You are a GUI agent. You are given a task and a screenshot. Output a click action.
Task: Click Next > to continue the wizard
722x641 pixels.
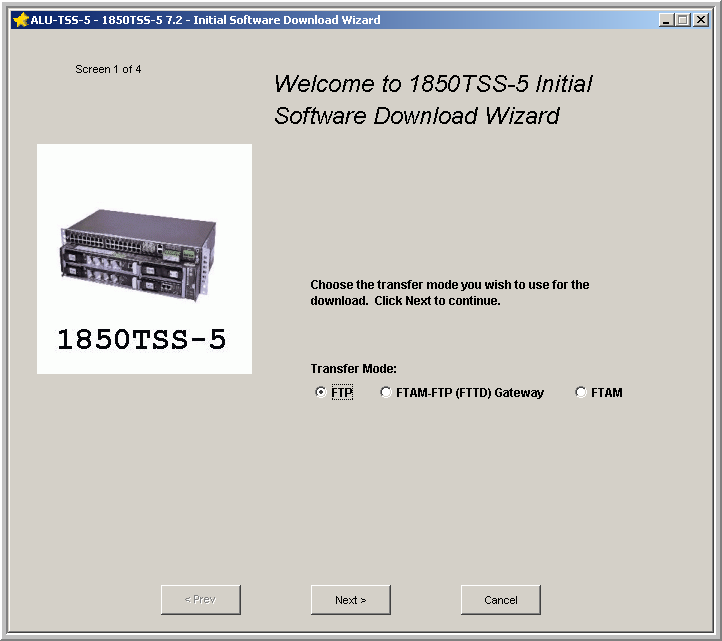(350, 600)
